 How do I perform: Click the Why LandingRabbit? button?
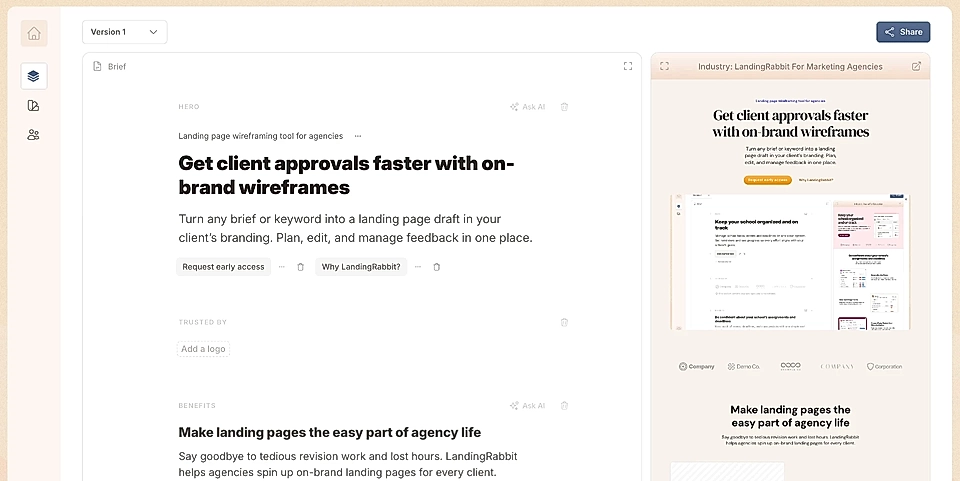point(361,267)
